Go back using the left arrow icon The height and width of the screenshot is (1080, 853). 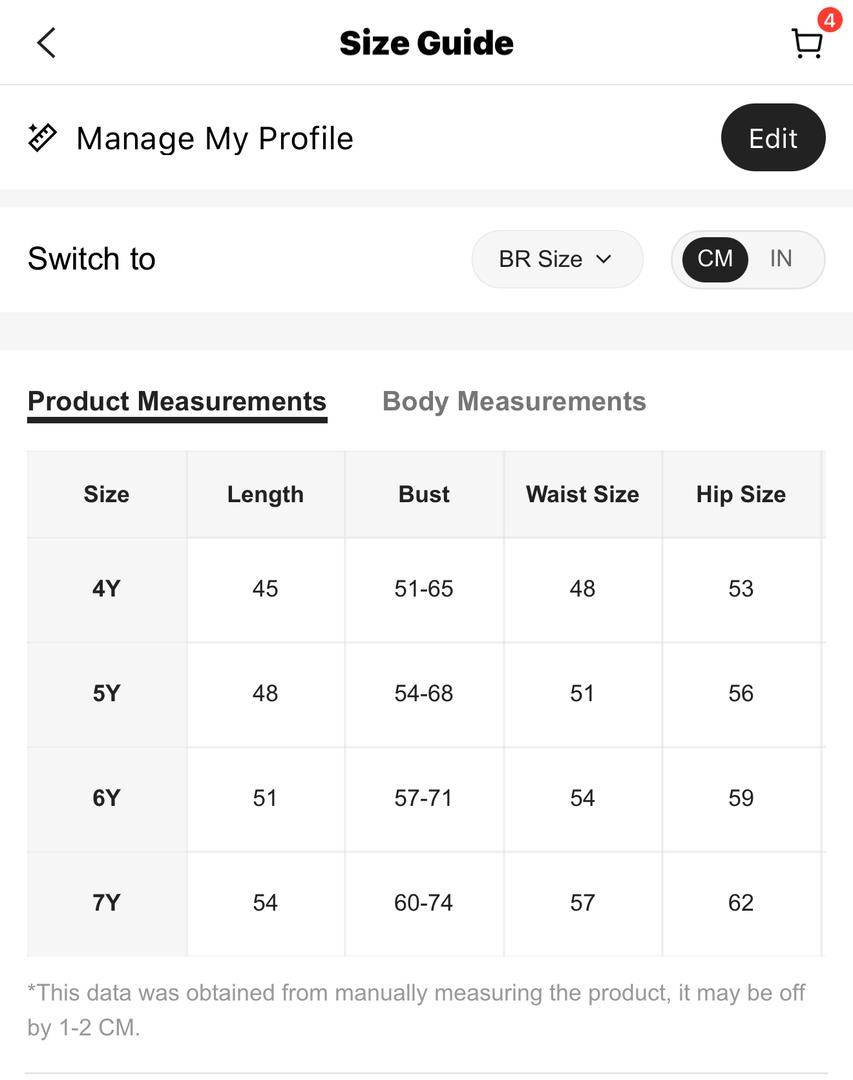[46, 43]
